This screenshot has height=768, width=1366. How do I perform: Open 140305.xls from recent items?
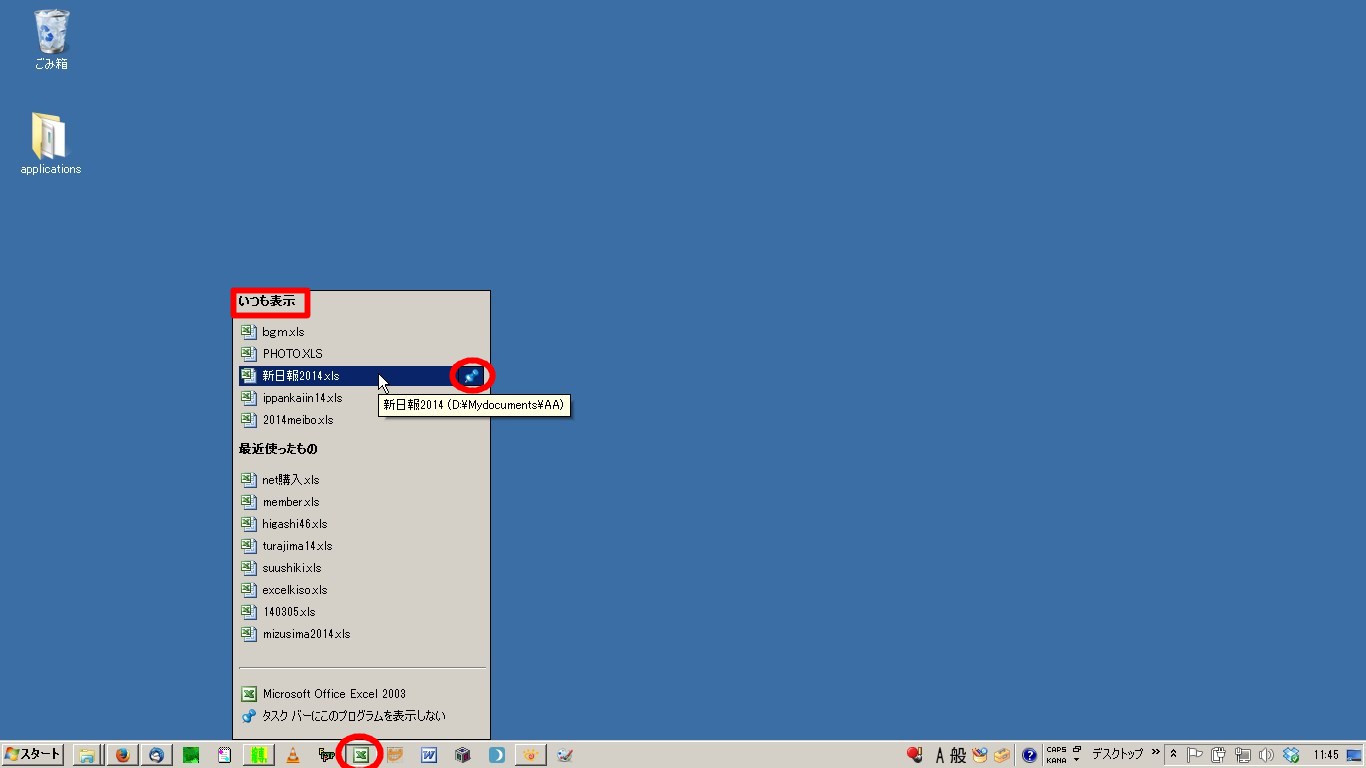361,612
